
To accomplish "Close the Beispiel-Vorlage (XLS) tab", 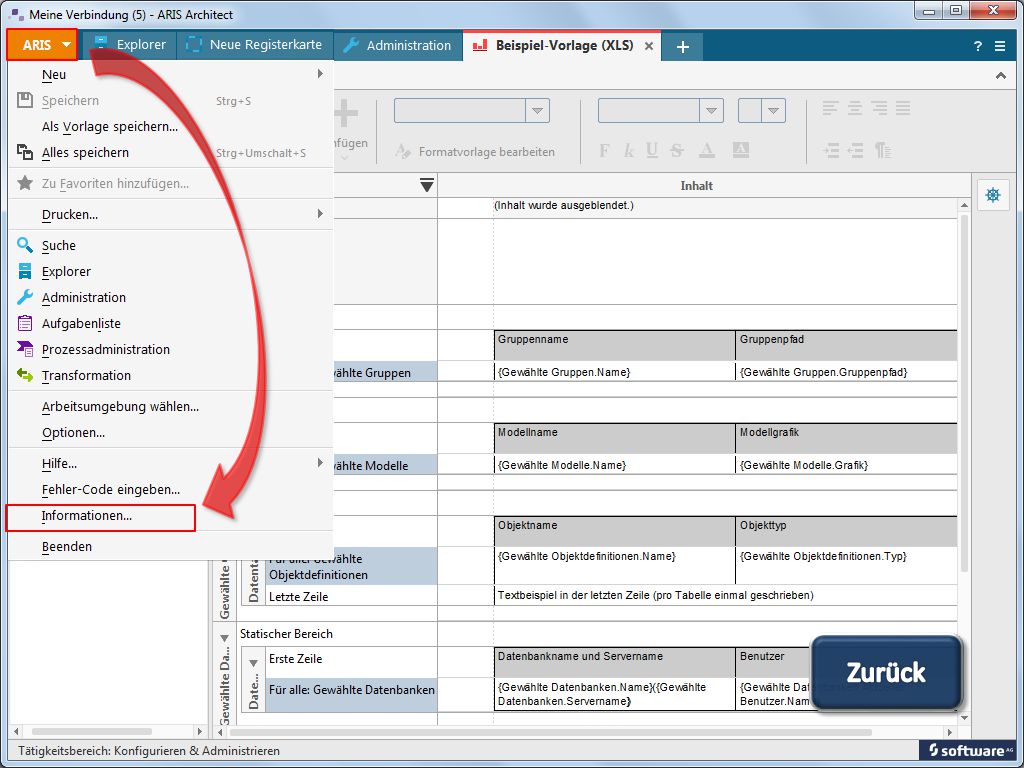I will coord(648,46).
